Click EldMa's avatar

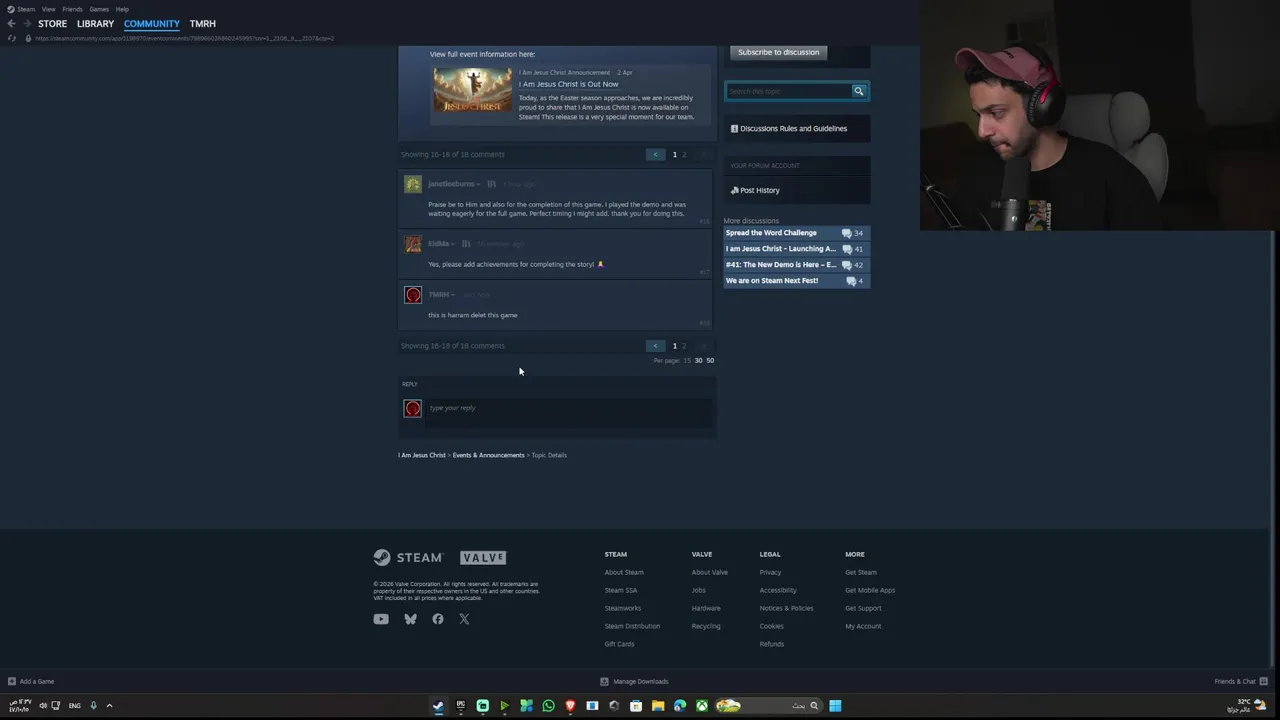pos(413,244)
